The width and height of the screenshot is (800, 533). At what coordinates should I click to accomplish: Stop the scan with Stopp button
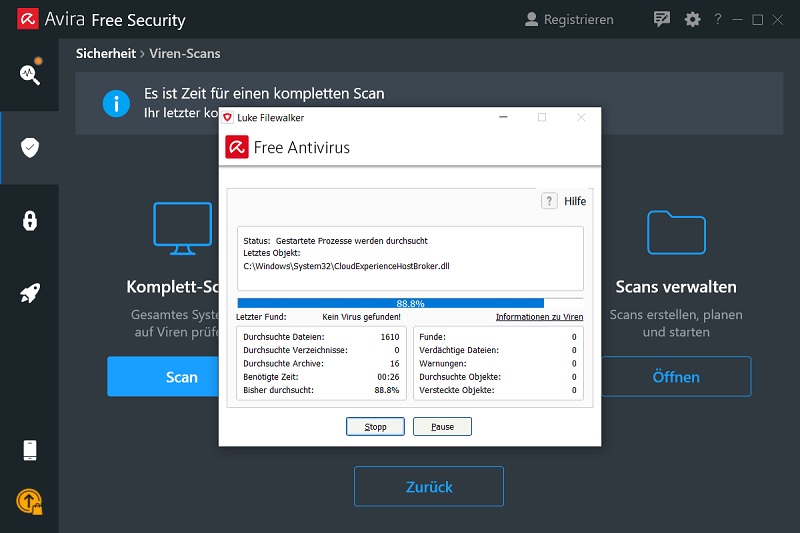(x=375, y=426)
